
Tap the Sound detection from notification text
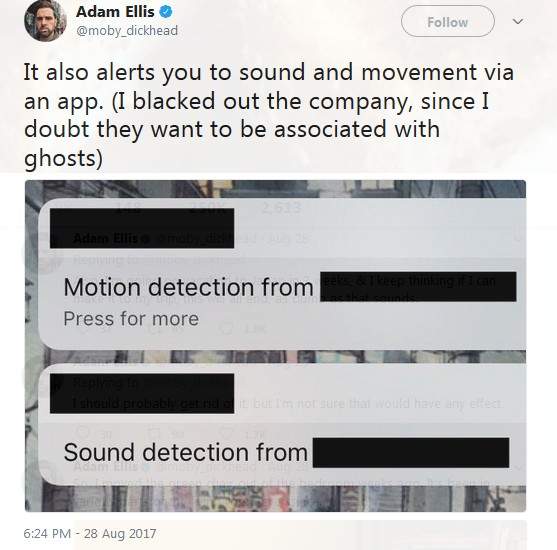185,452
